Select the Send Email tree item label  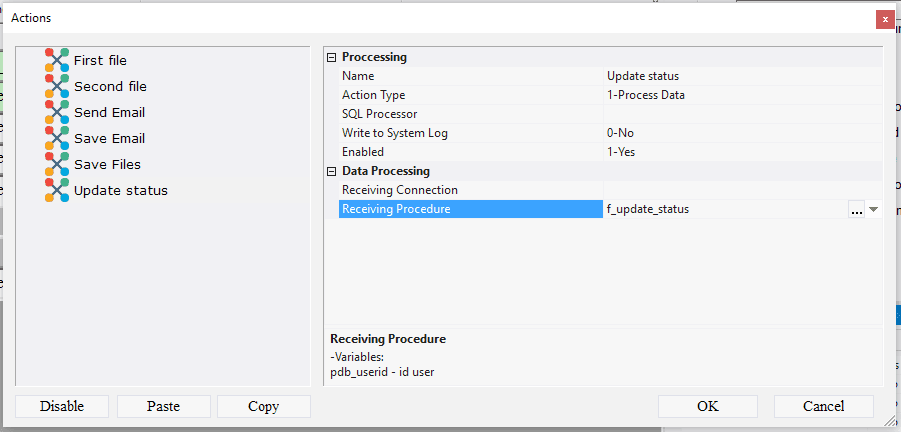point(109,112)
